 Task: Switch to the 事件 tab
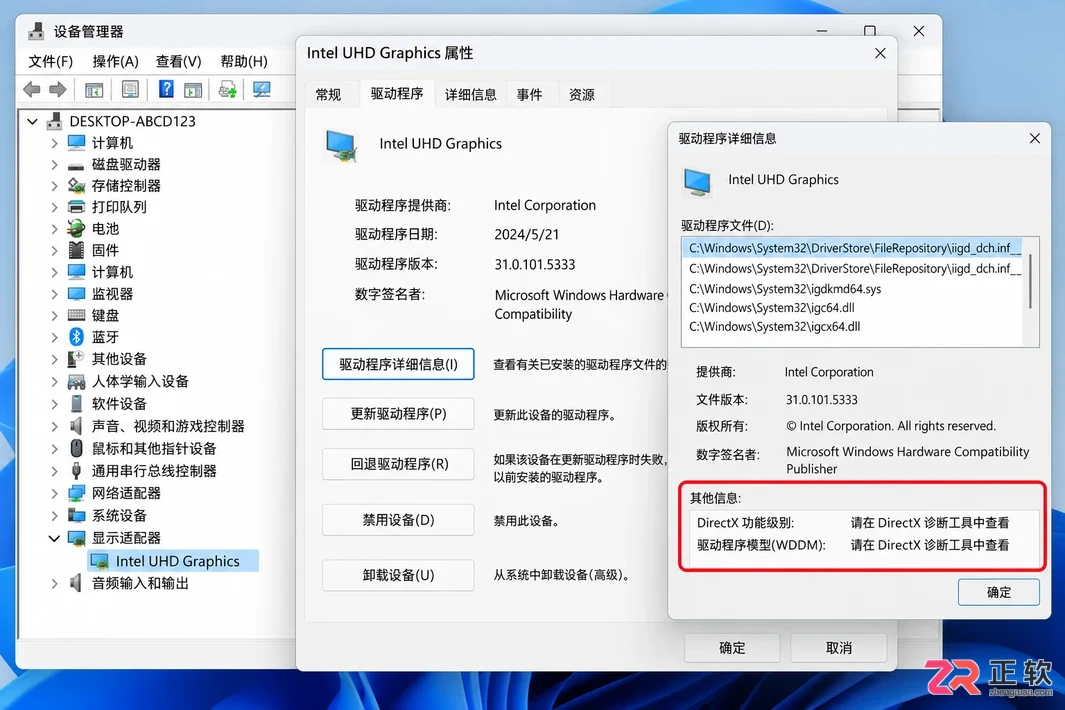coord(529,94)
